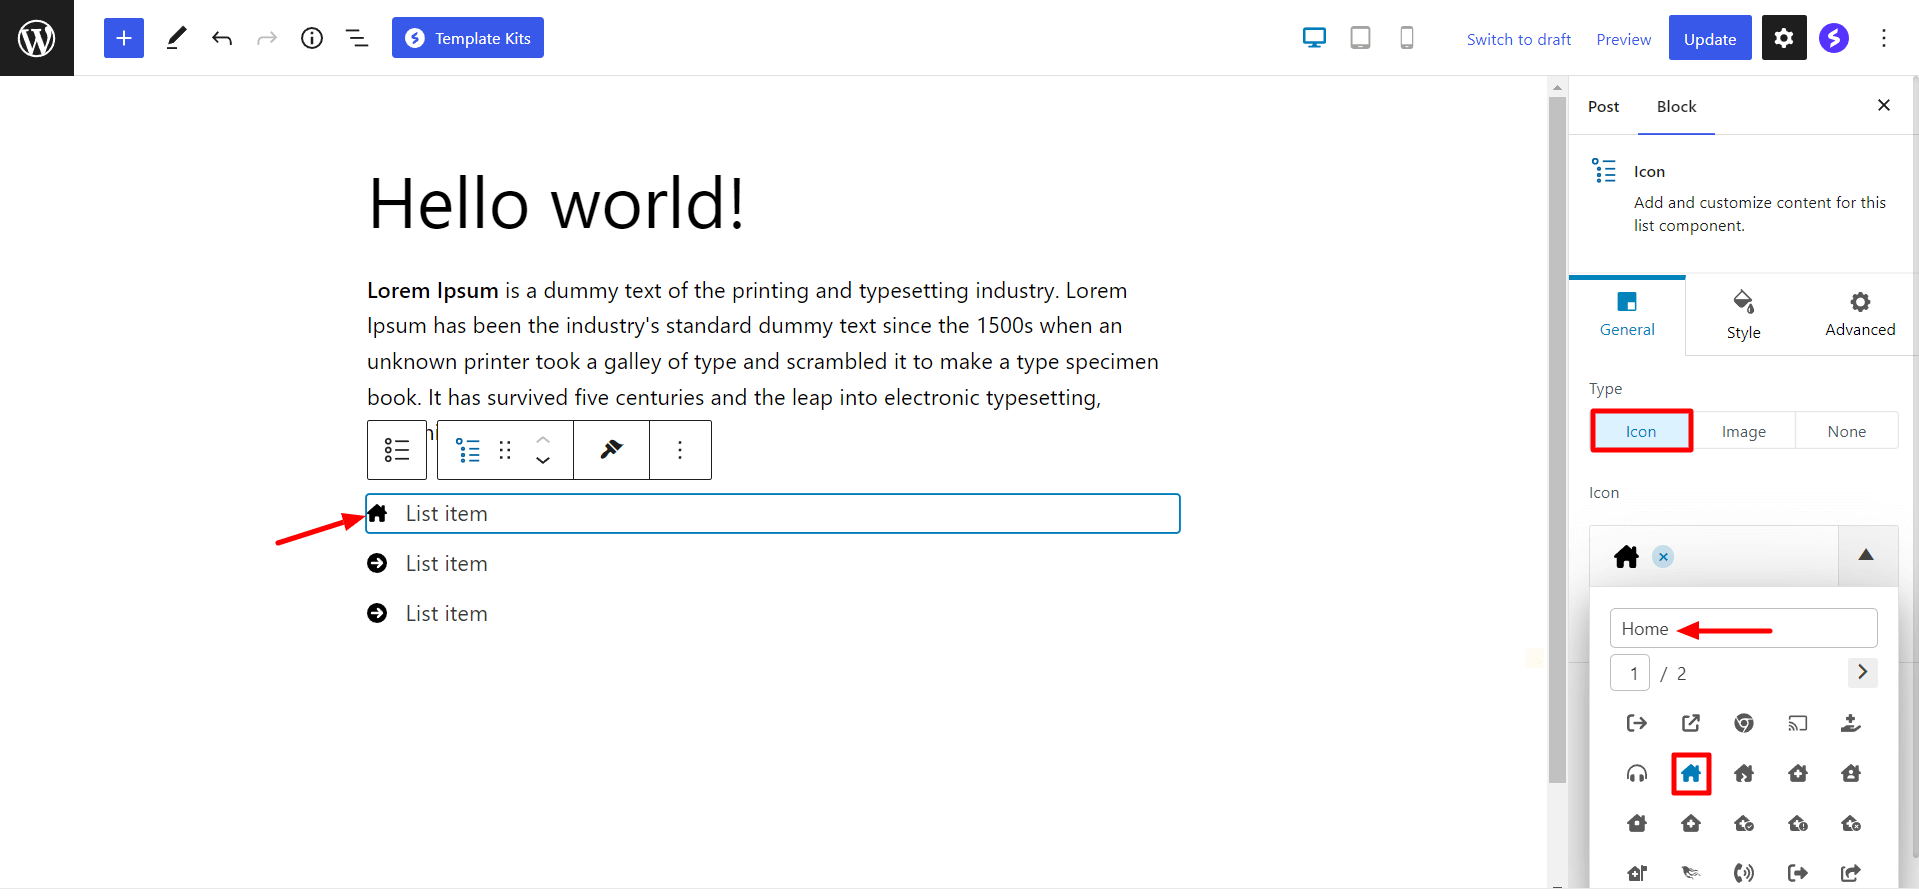Viewport: 1919px width, 896px height.
Task: Switch to the Post tab
Action: point(1603,106)
